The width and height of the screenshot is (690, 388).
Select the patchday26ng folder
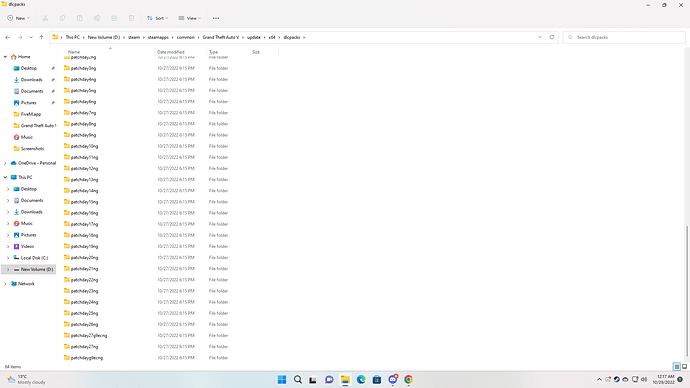[x=84, y=324]
